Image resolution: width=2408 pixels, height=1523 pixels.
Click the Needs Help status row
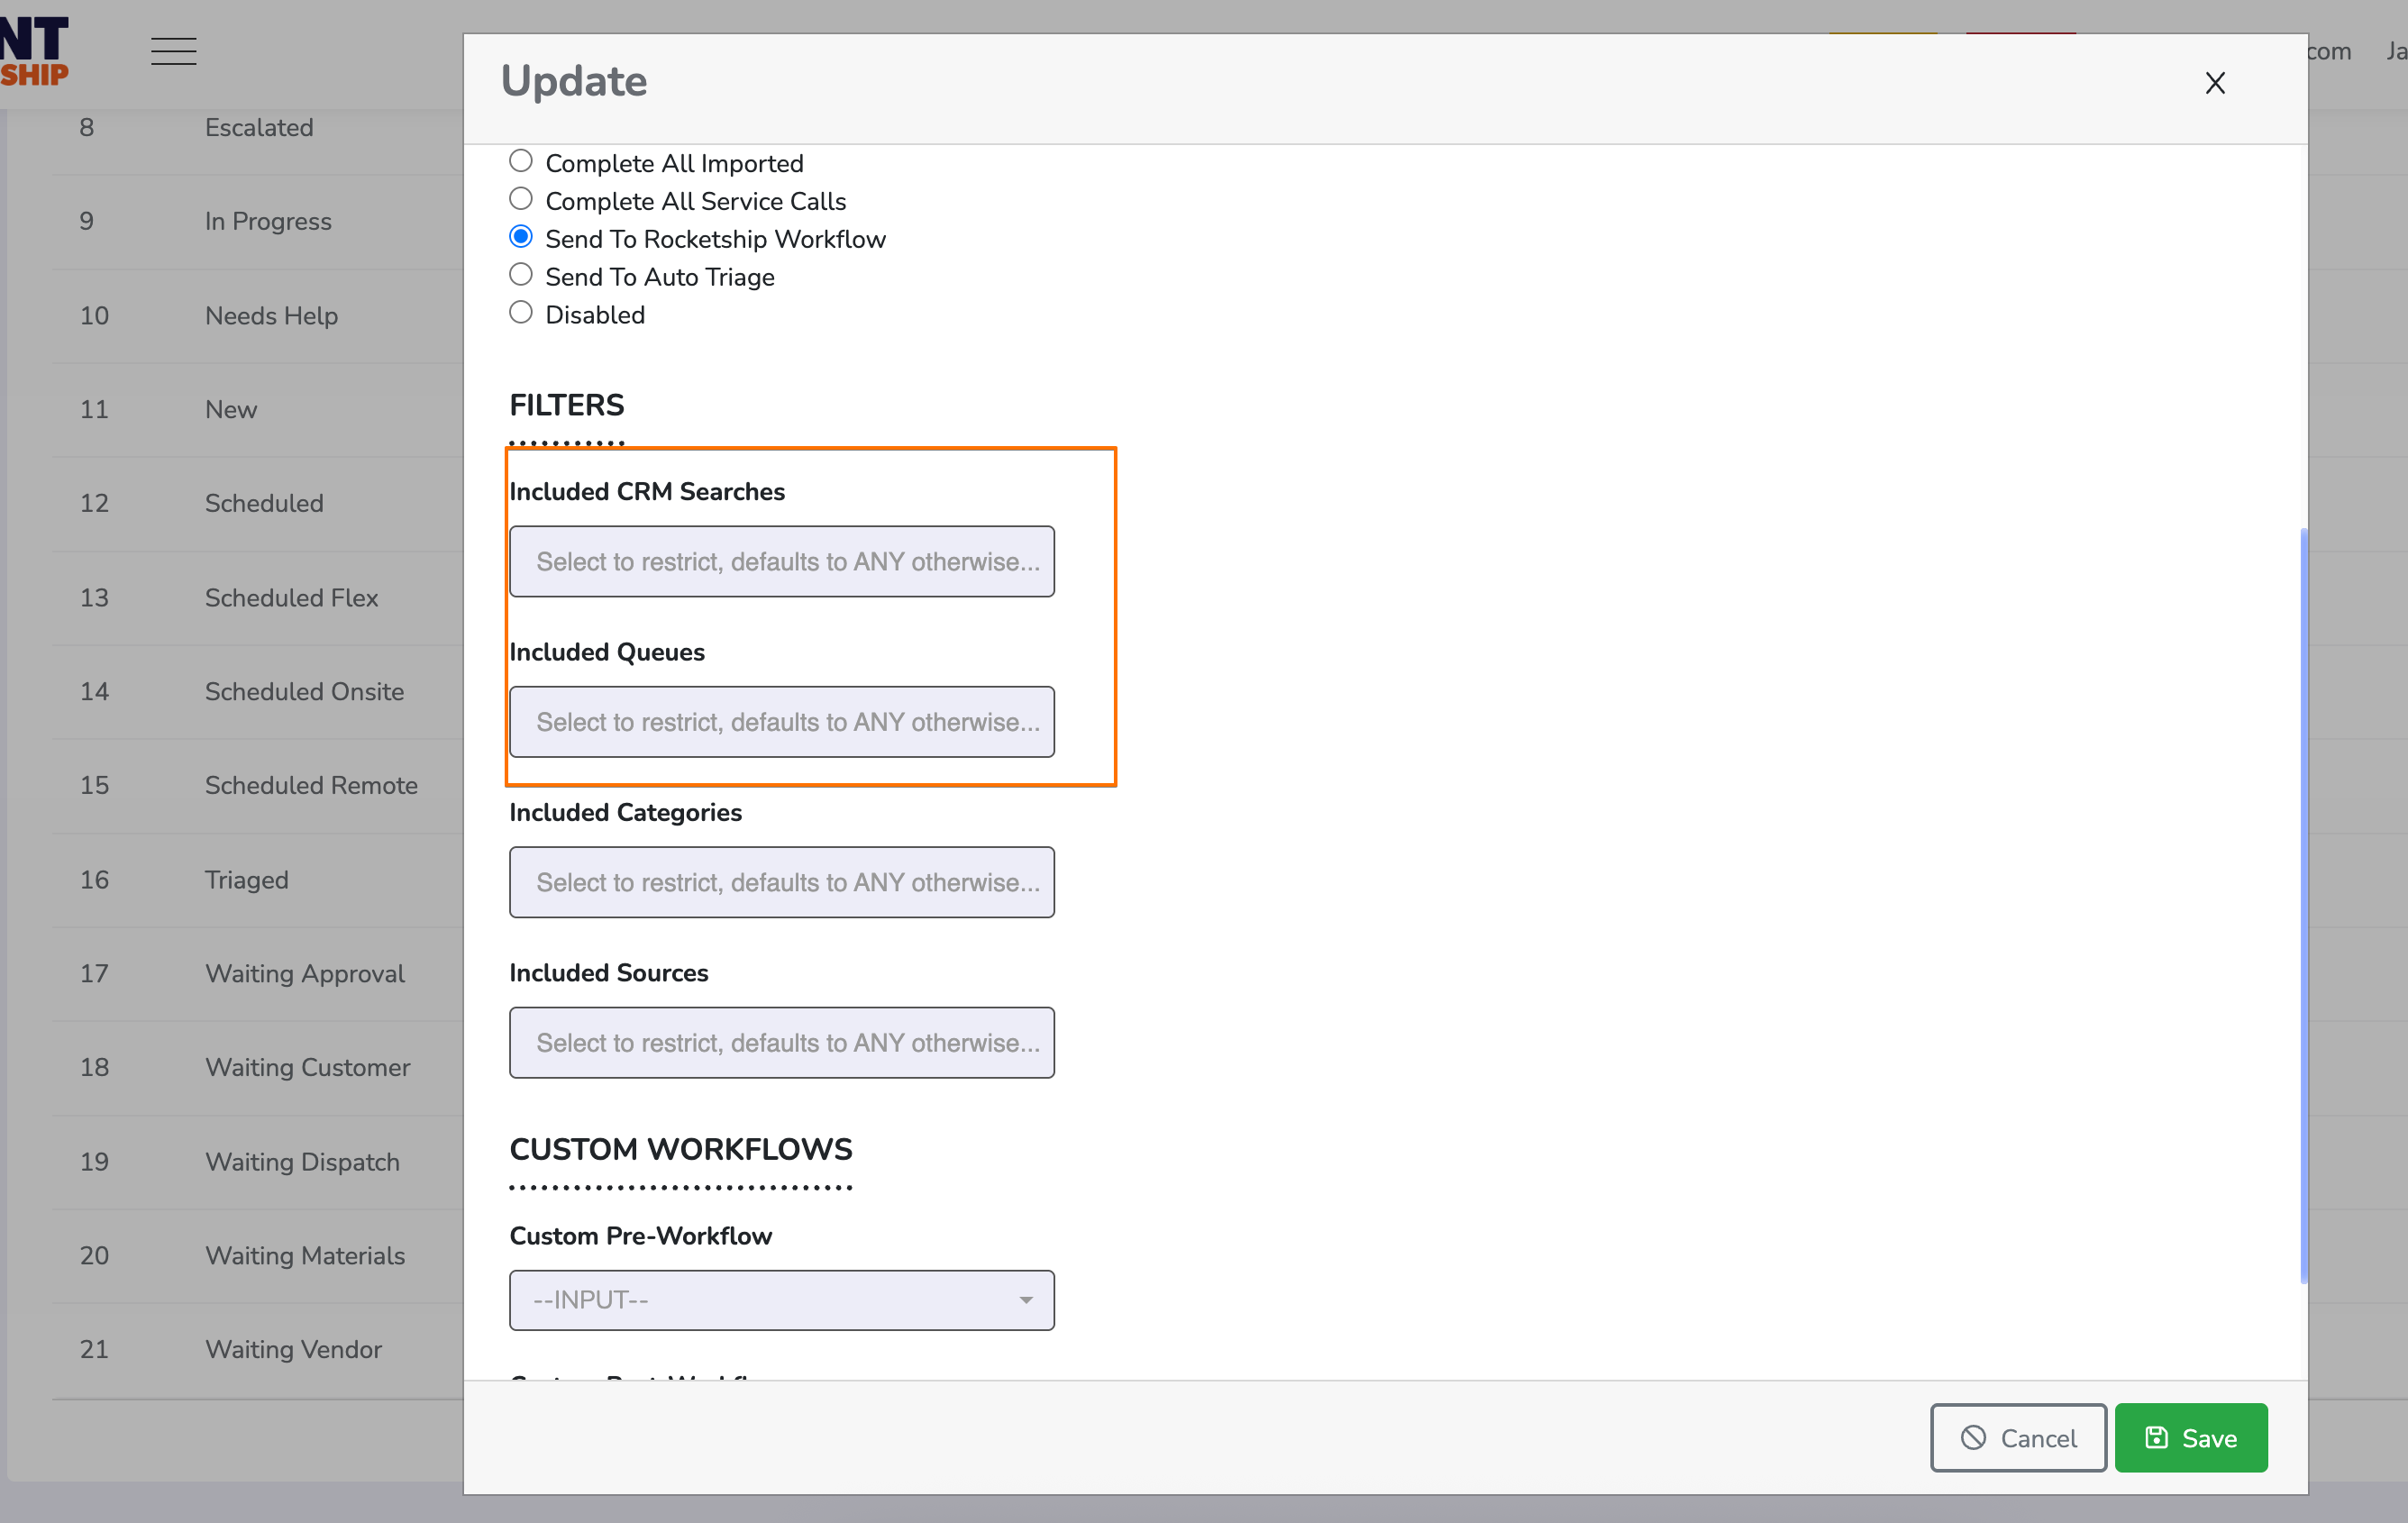click(x=271, y=315)
